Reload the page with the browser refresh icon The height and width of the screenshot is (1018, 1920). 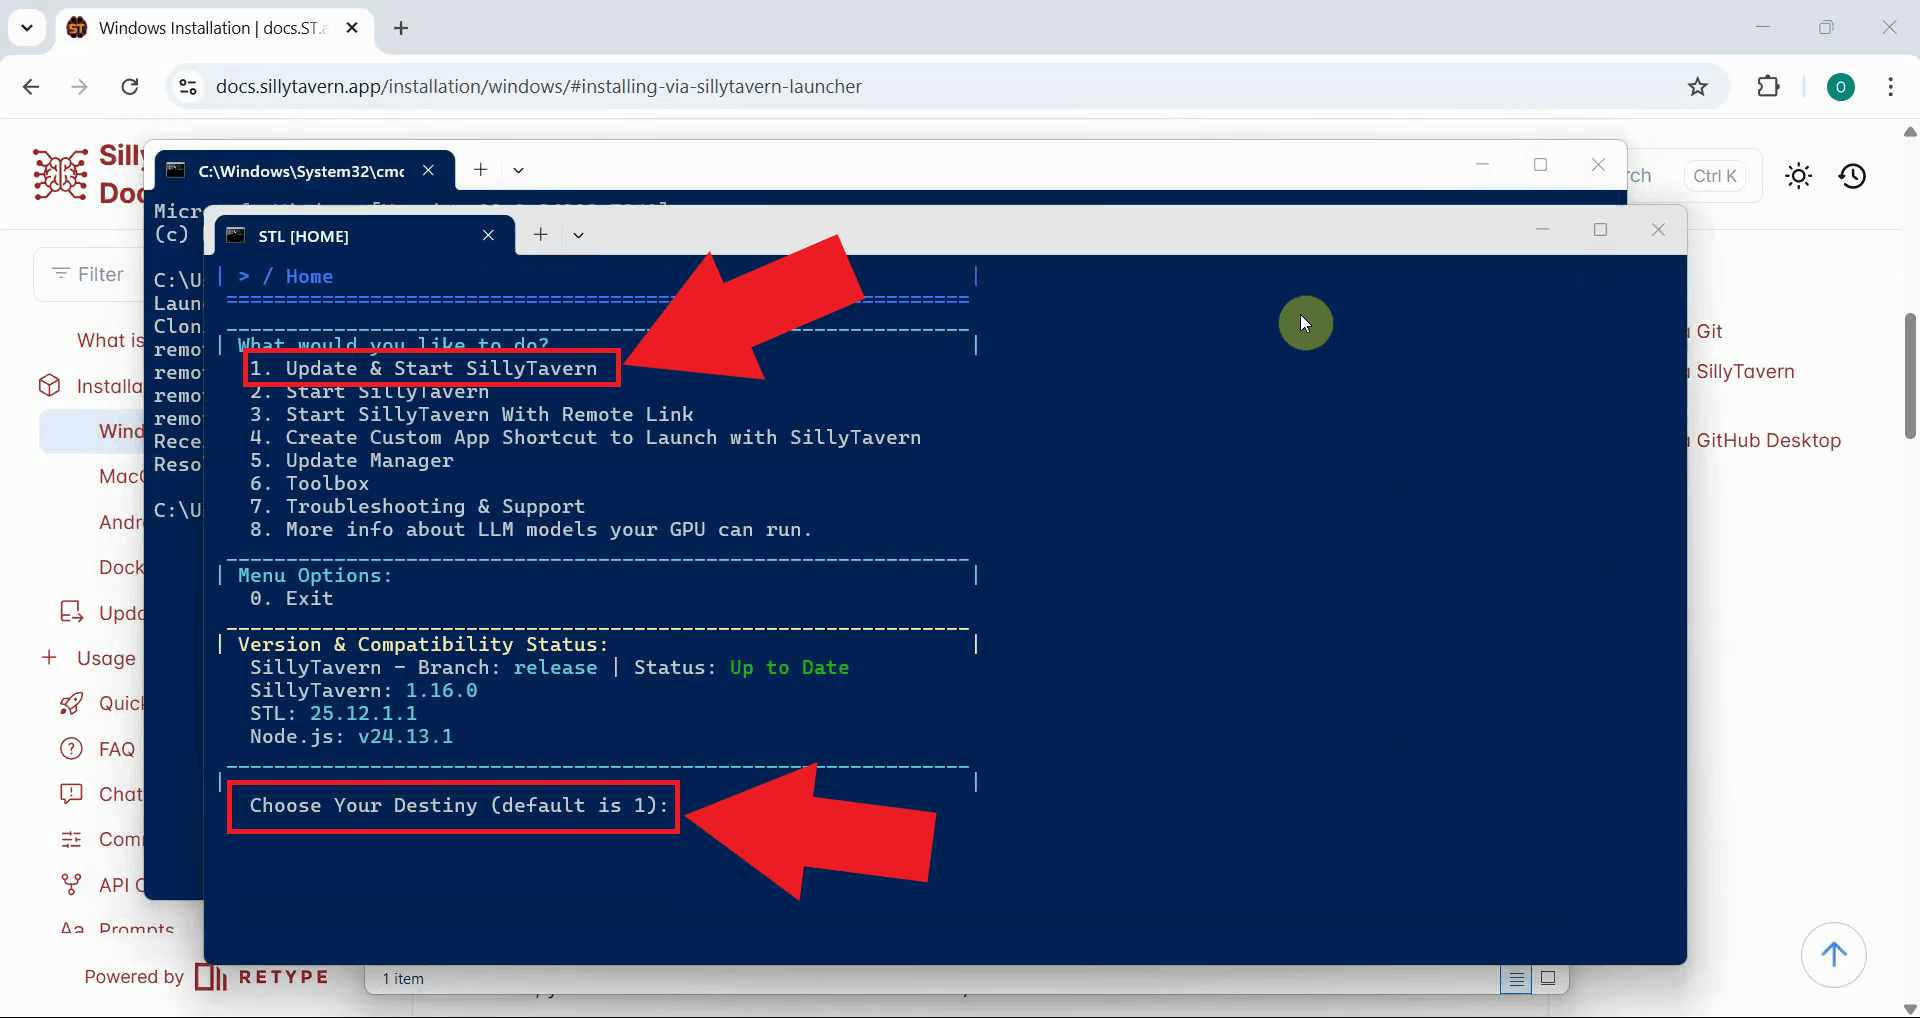click(130, 87)
